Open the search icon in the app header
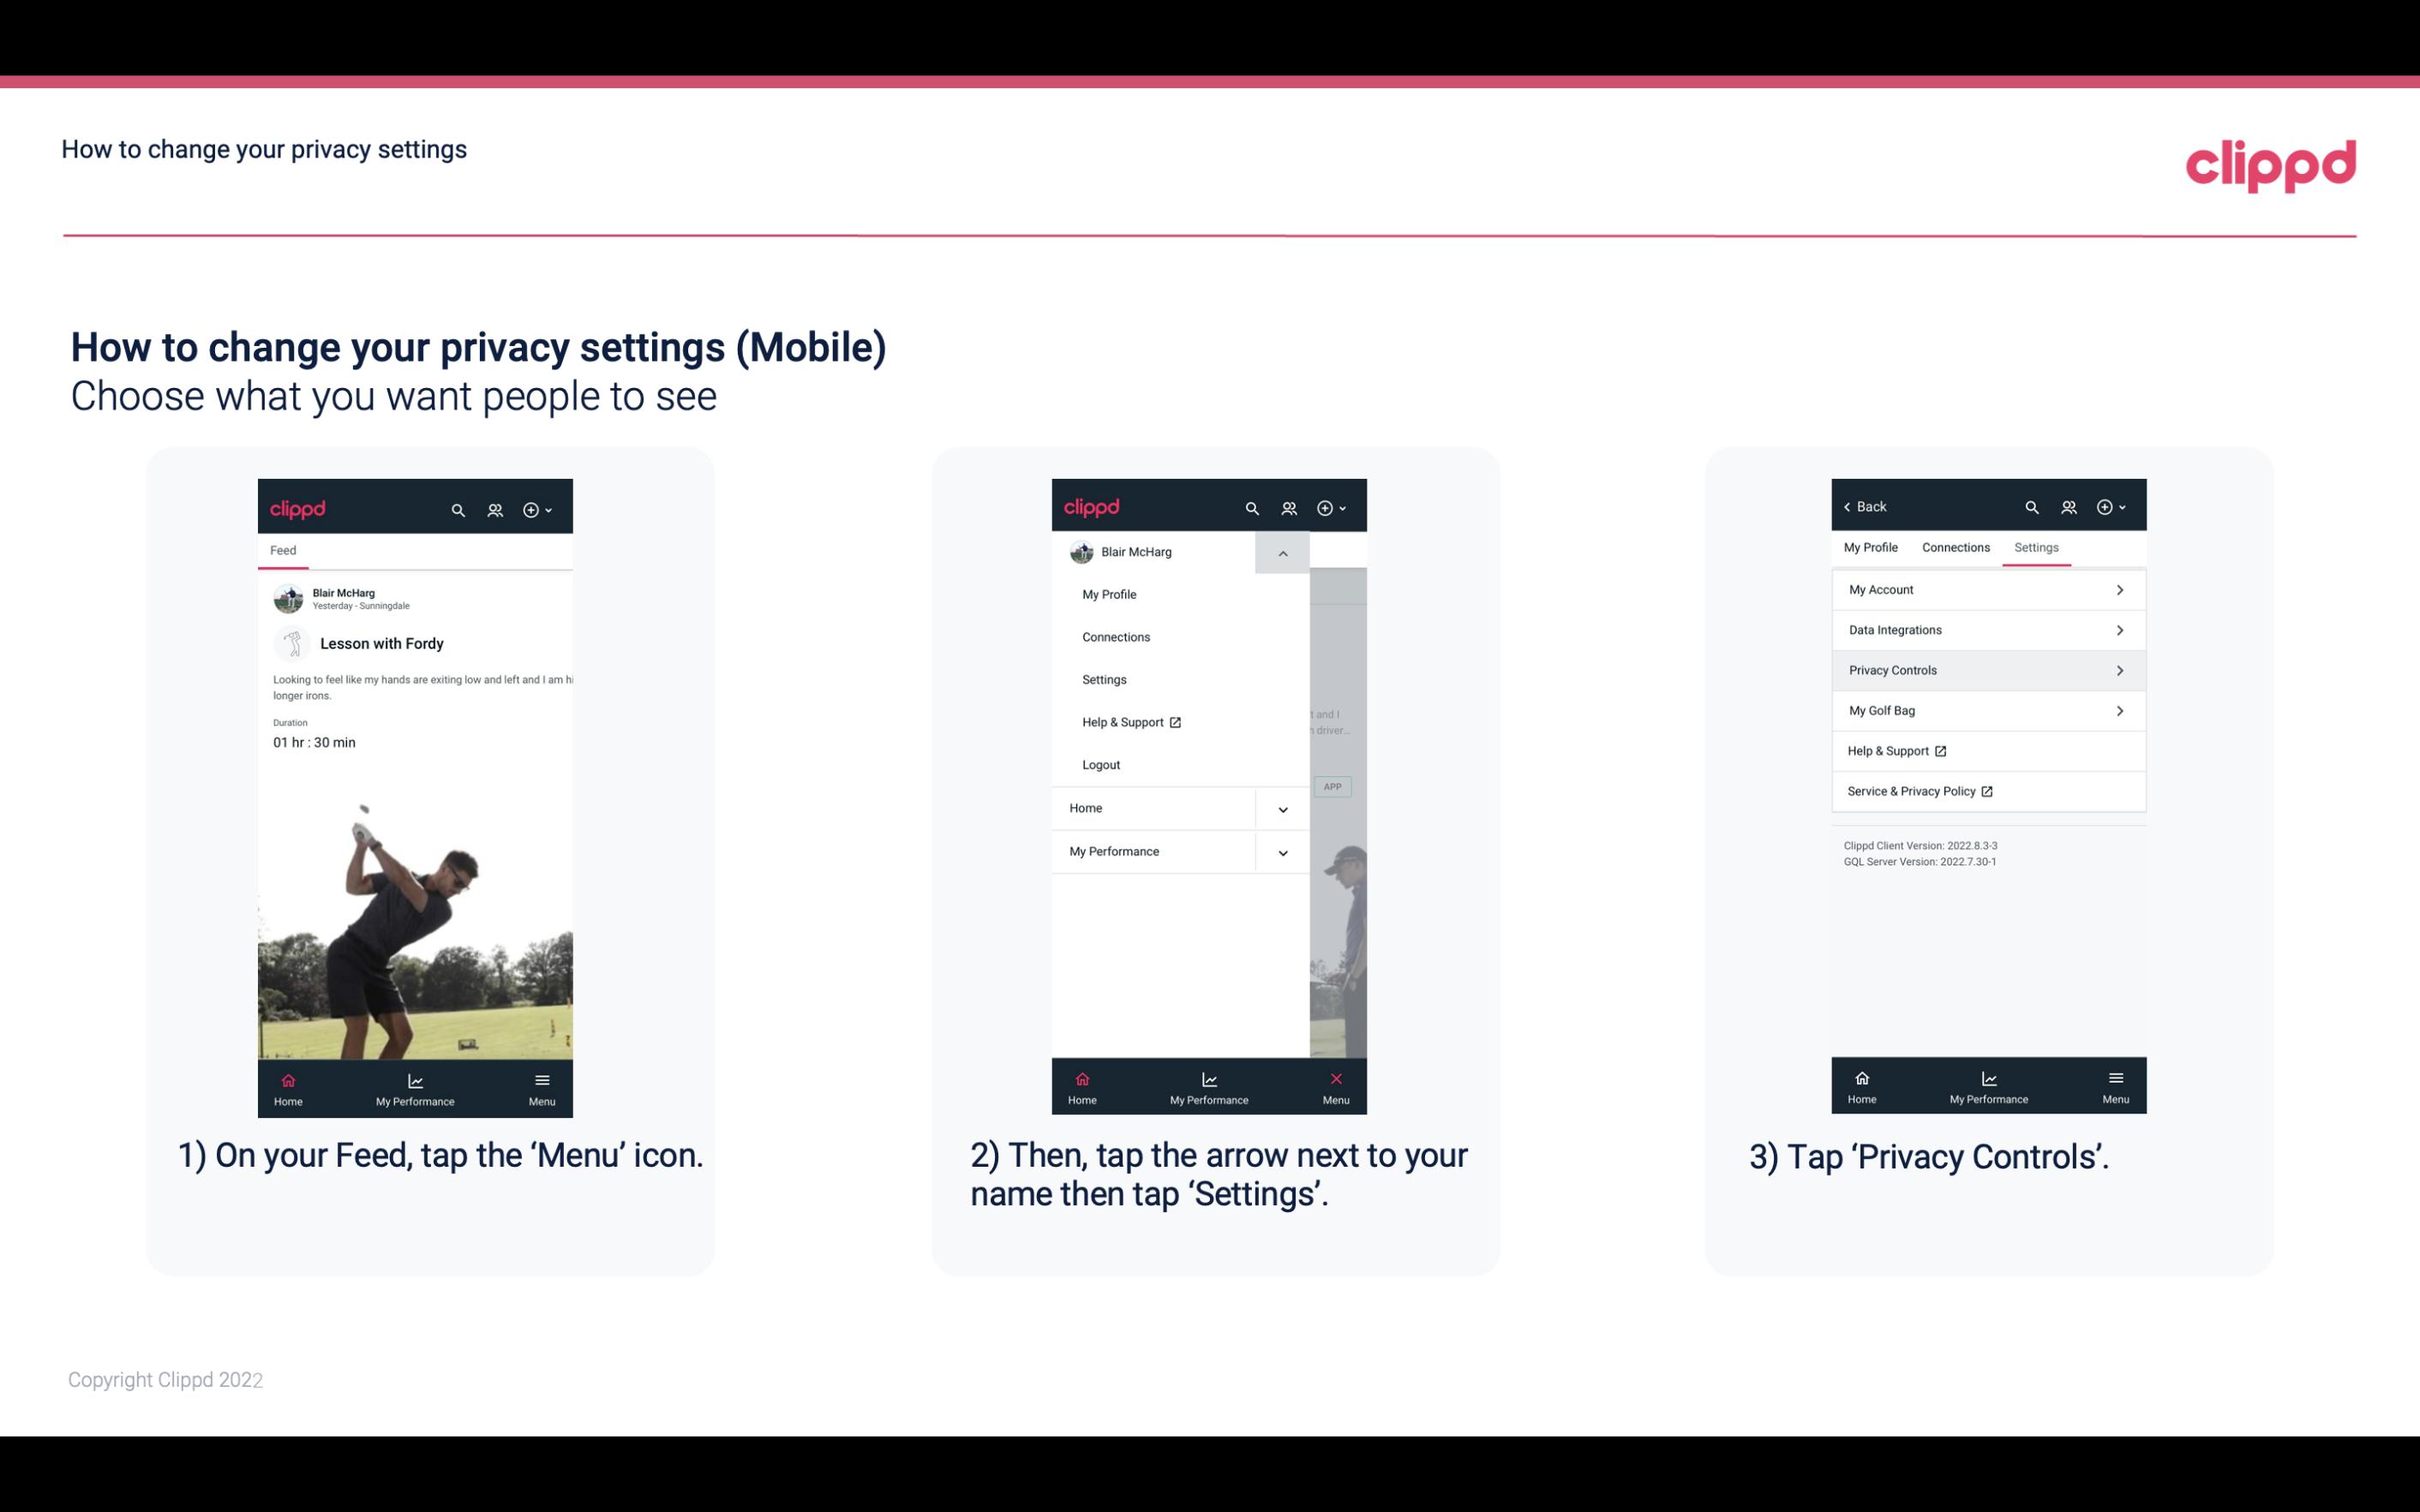Viewport: 2420px width, 1512px height. [460, 507]
